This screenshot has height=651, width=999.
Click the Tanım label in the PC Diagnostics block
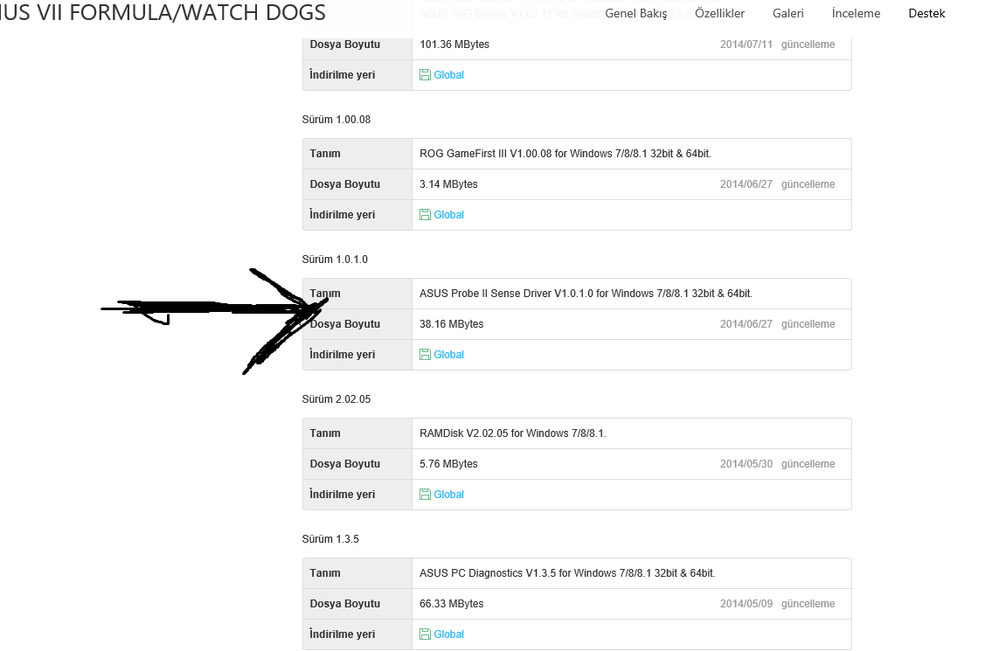coord(325,573)
